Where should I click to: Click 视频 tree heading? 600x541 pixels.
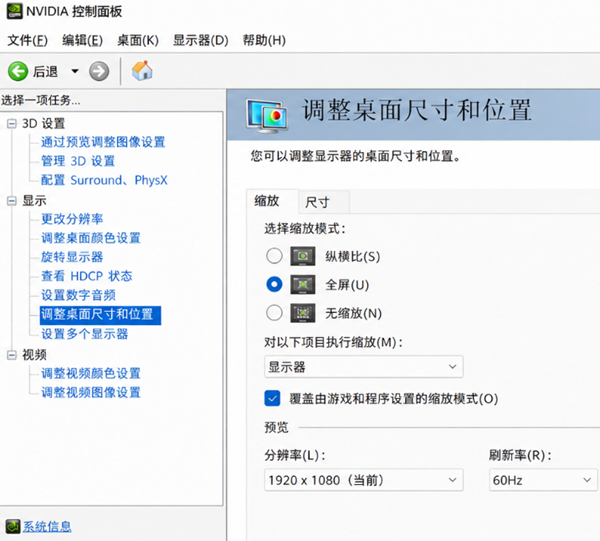[34, 355]
